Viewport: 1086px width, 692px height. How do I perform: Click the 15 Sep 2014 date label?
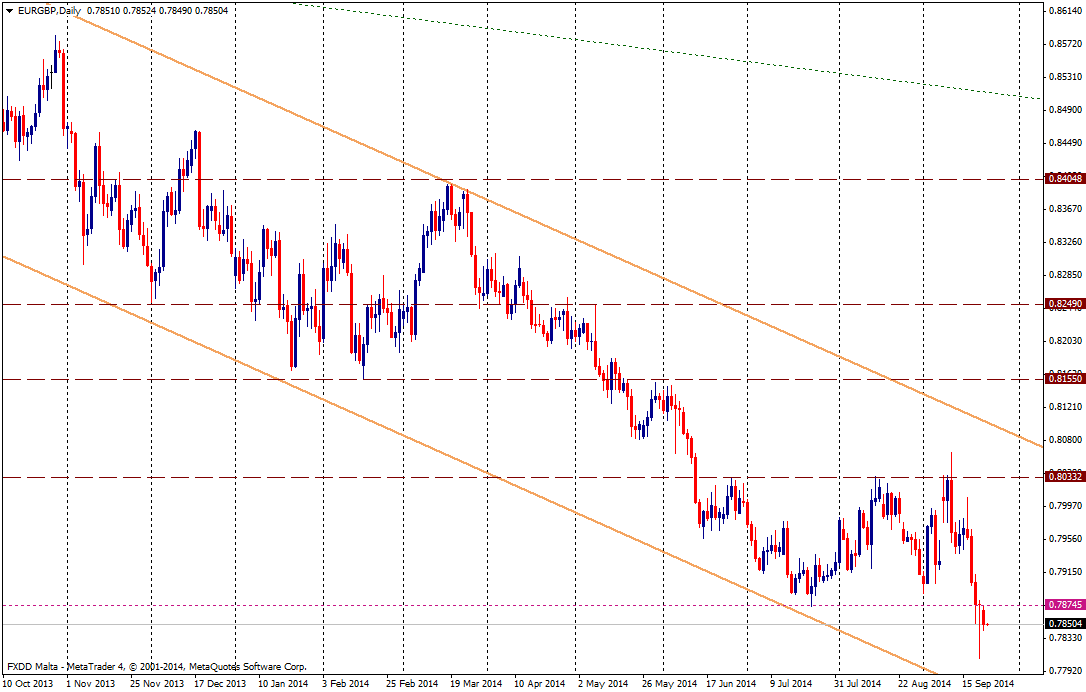tap(990, 684)
